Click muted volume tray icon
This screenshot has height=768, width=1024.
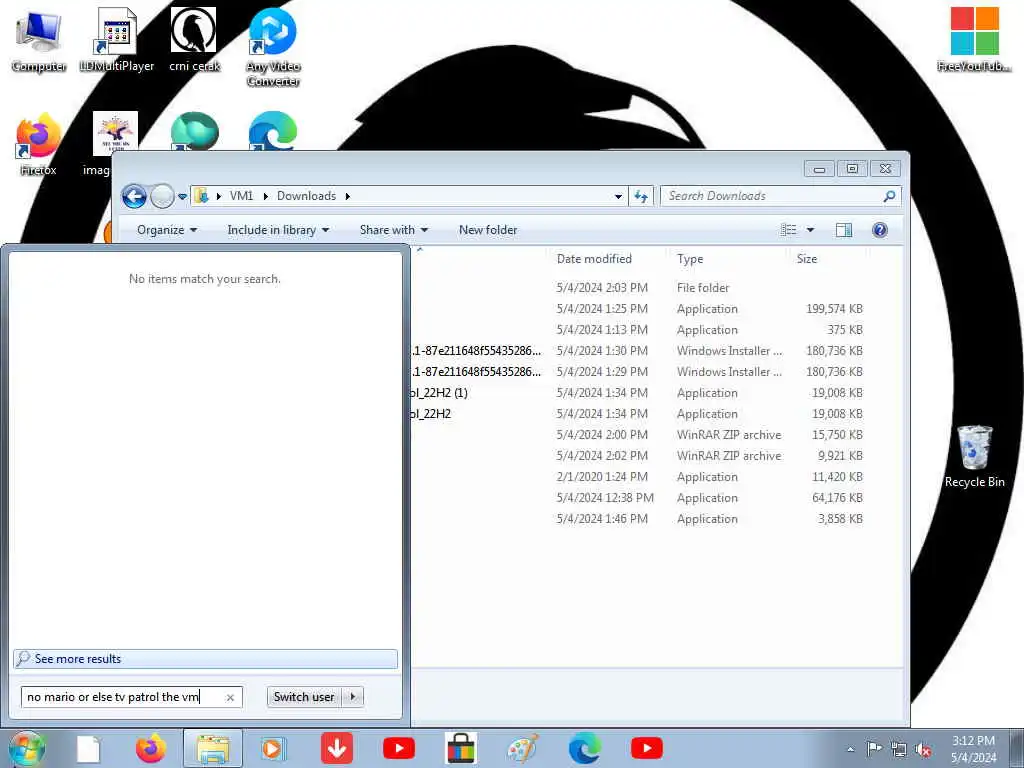coord(923,750)
